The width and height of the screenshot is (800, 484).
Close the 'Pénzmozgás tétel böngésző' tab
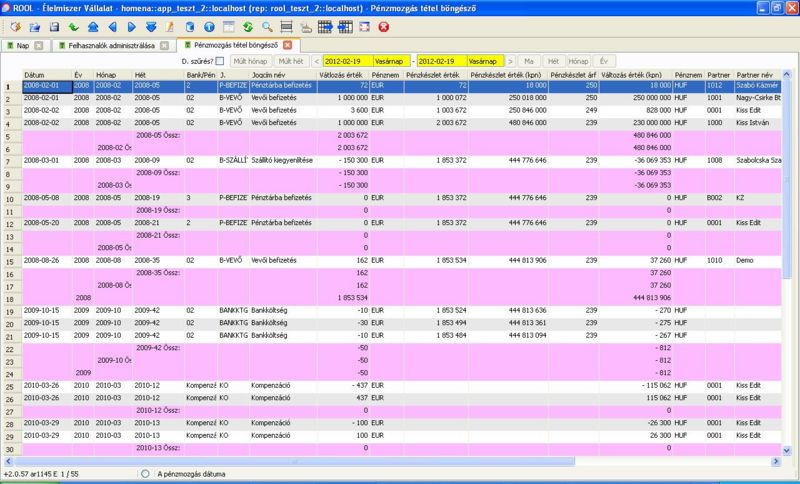pyautogui.click(x=287, y=45)
